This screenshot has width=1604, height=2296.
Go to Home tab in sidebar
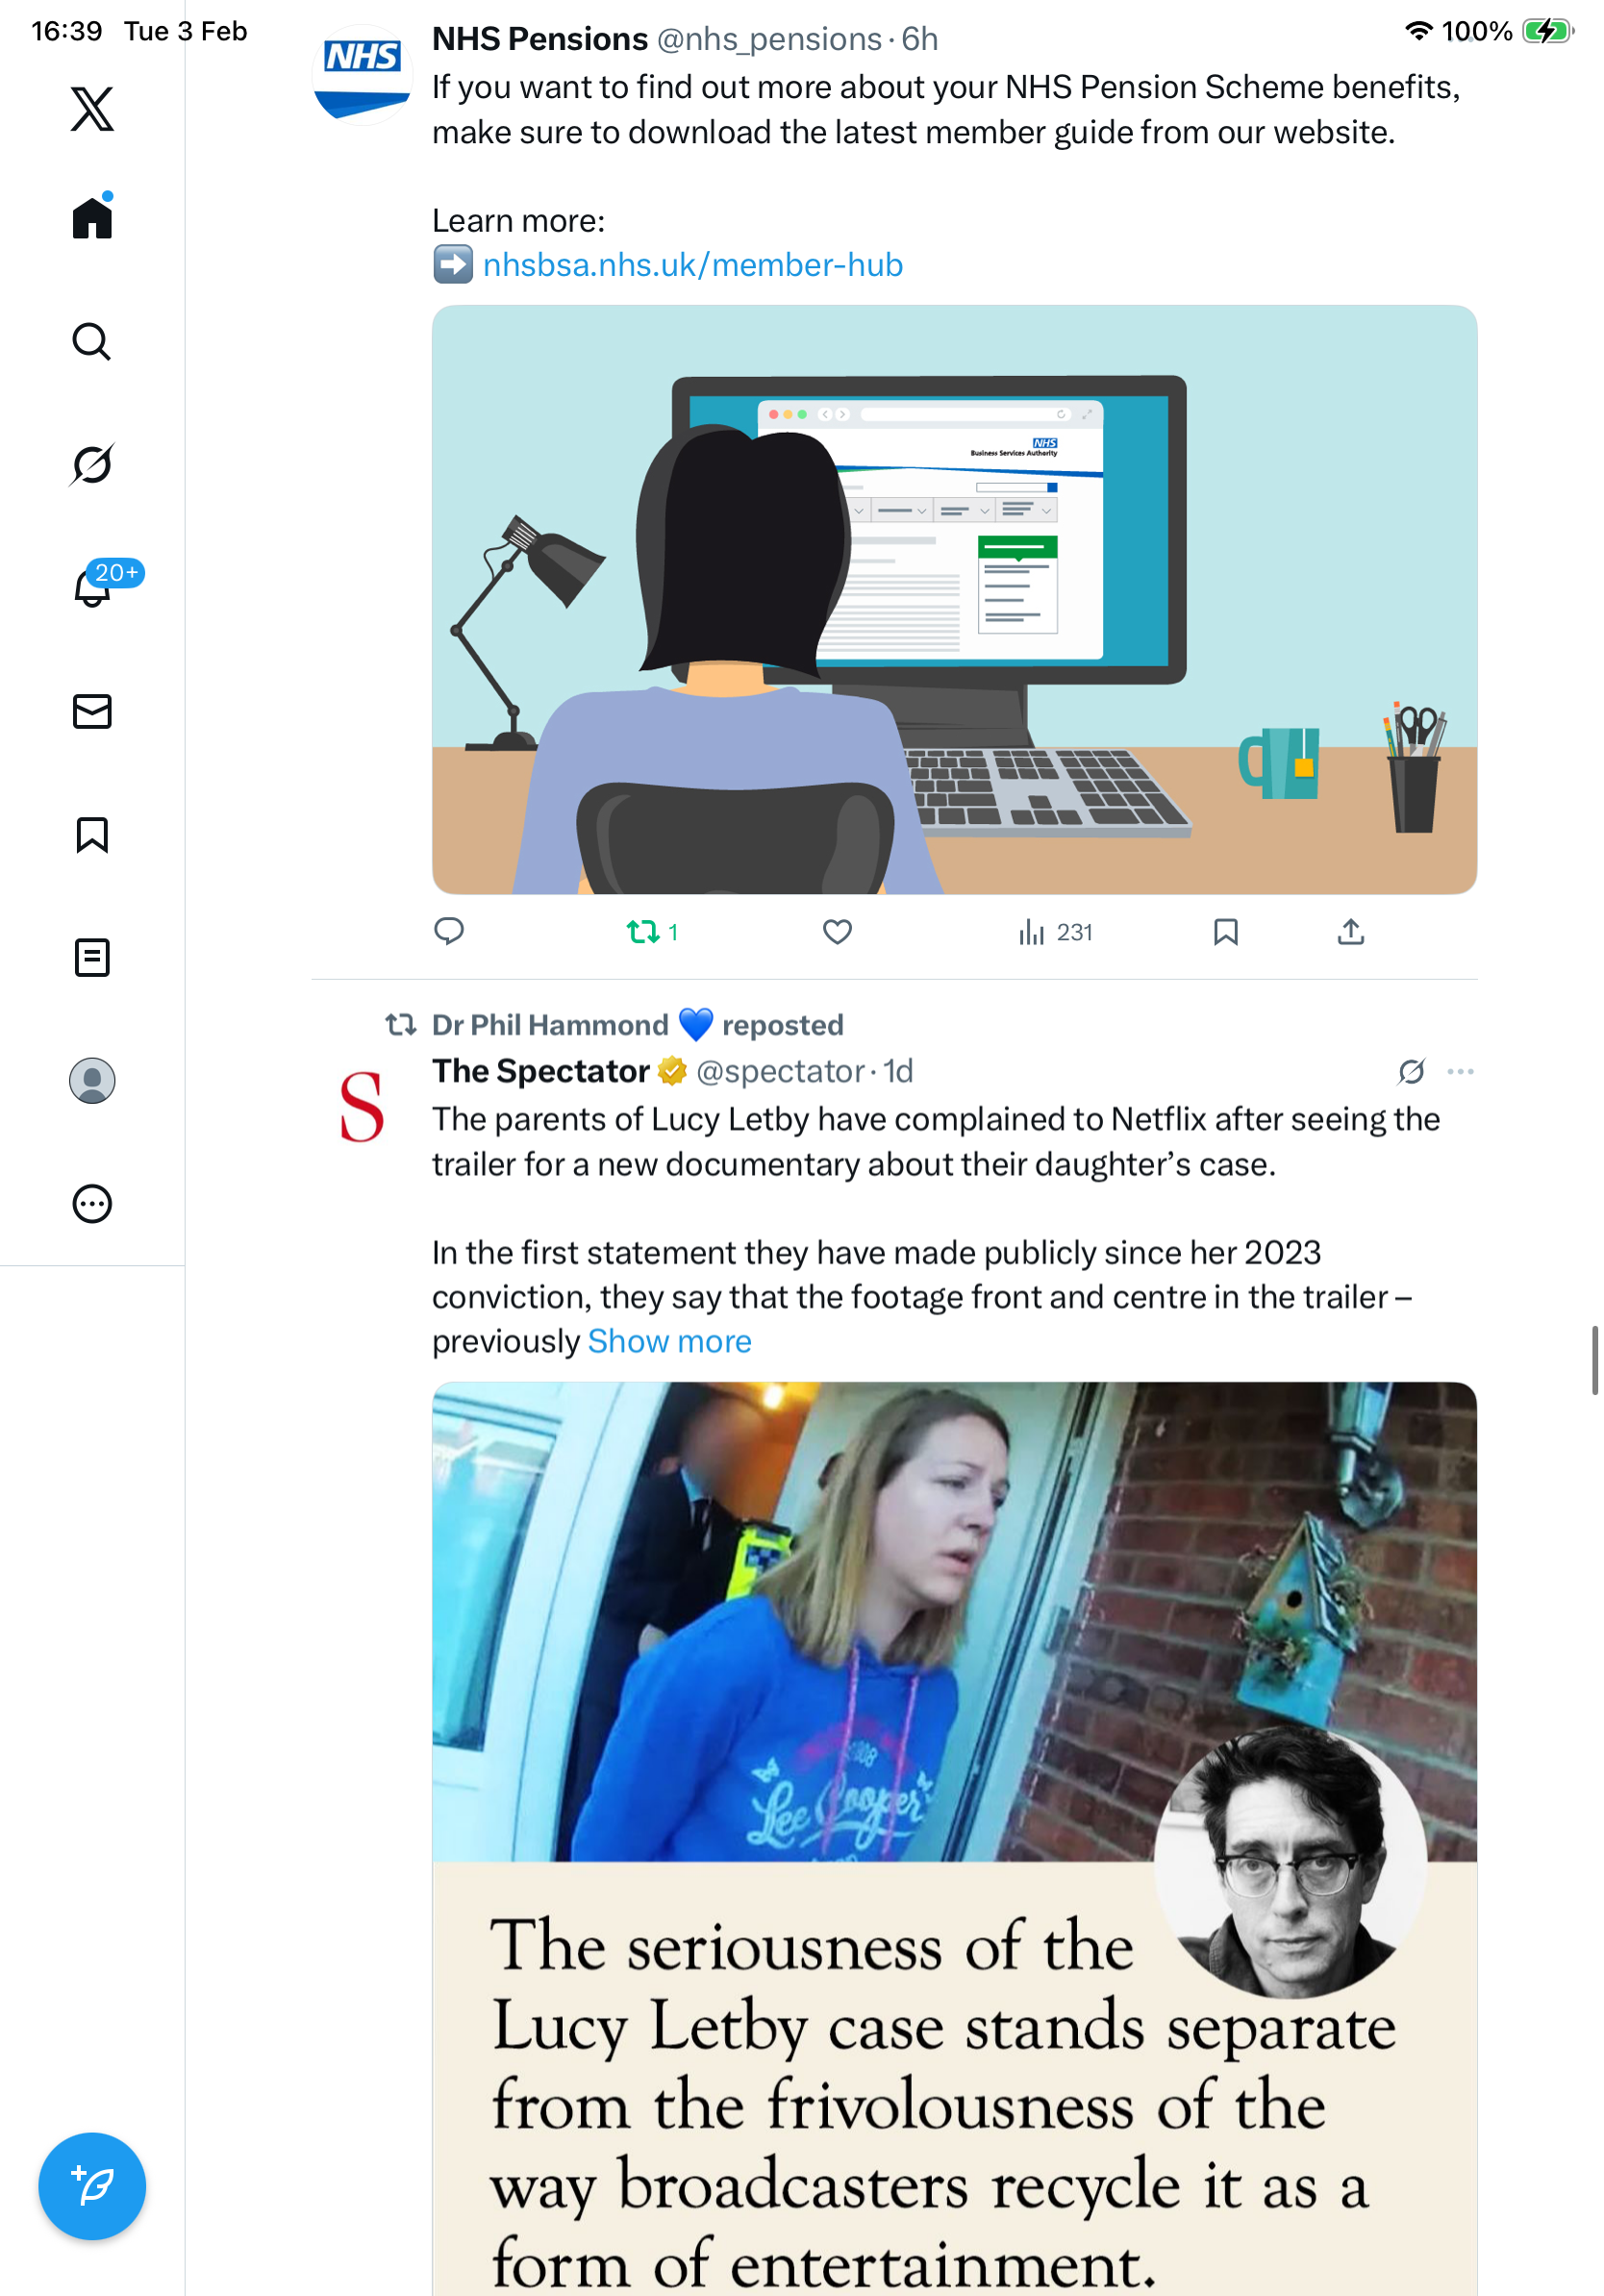pyautogui.click(x=92, y=217)
